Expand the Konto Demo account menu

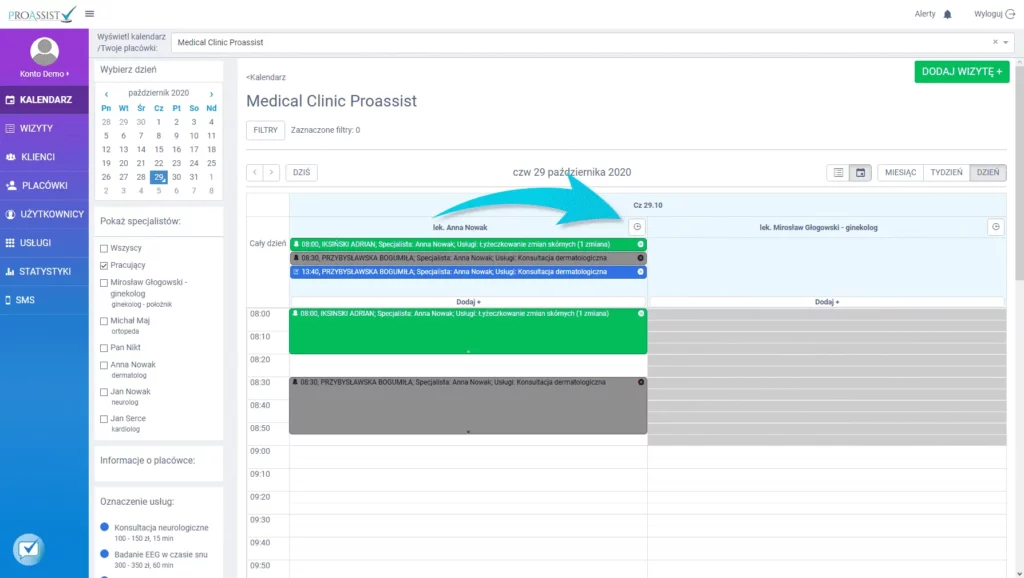click(x=44, y=74)
